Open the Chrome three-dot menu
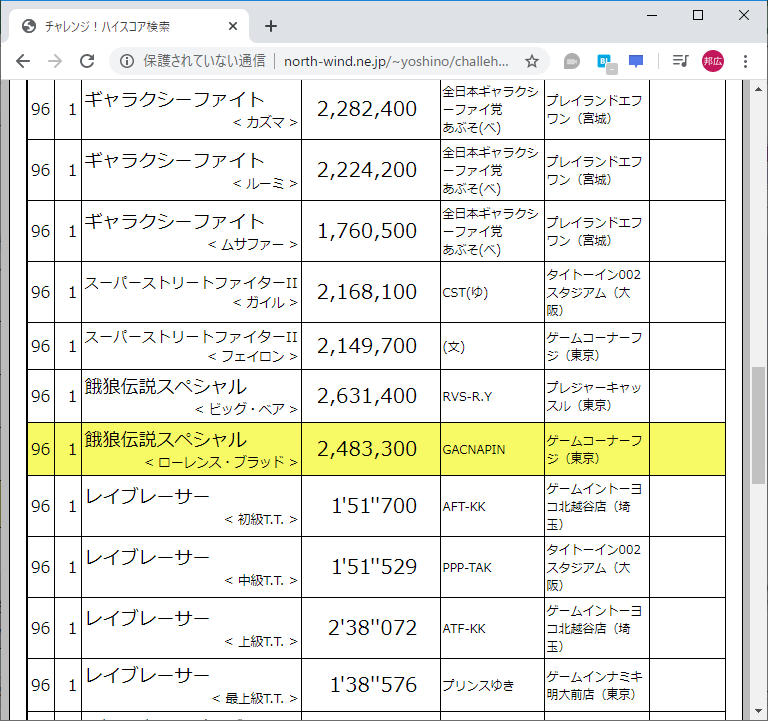This screenshot has height=721, width=768. click(x=745, y=61)
